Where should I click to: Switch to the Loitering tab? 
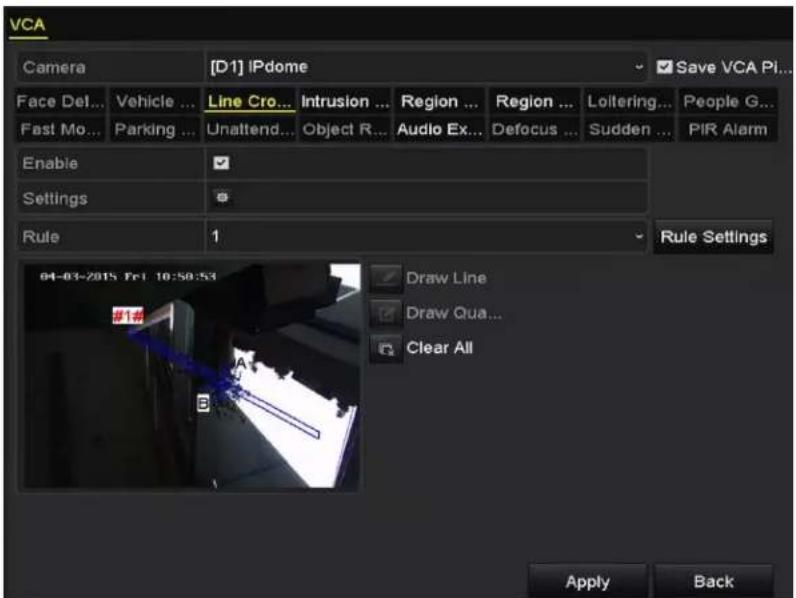629,102
